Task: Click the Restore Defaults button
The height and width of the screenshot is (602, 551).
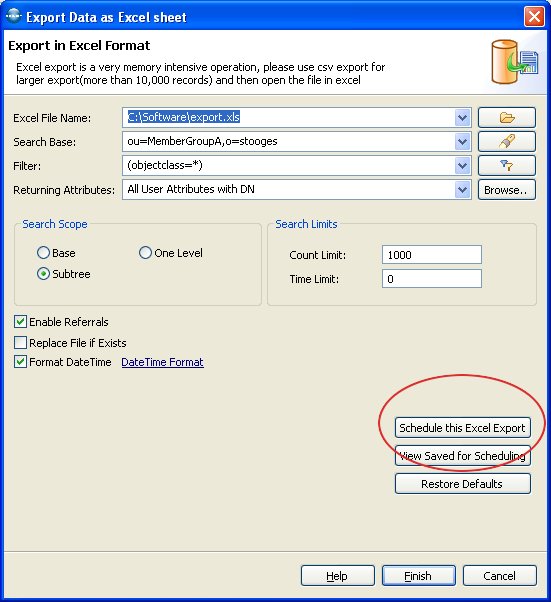Action: [x=463, y=484]
